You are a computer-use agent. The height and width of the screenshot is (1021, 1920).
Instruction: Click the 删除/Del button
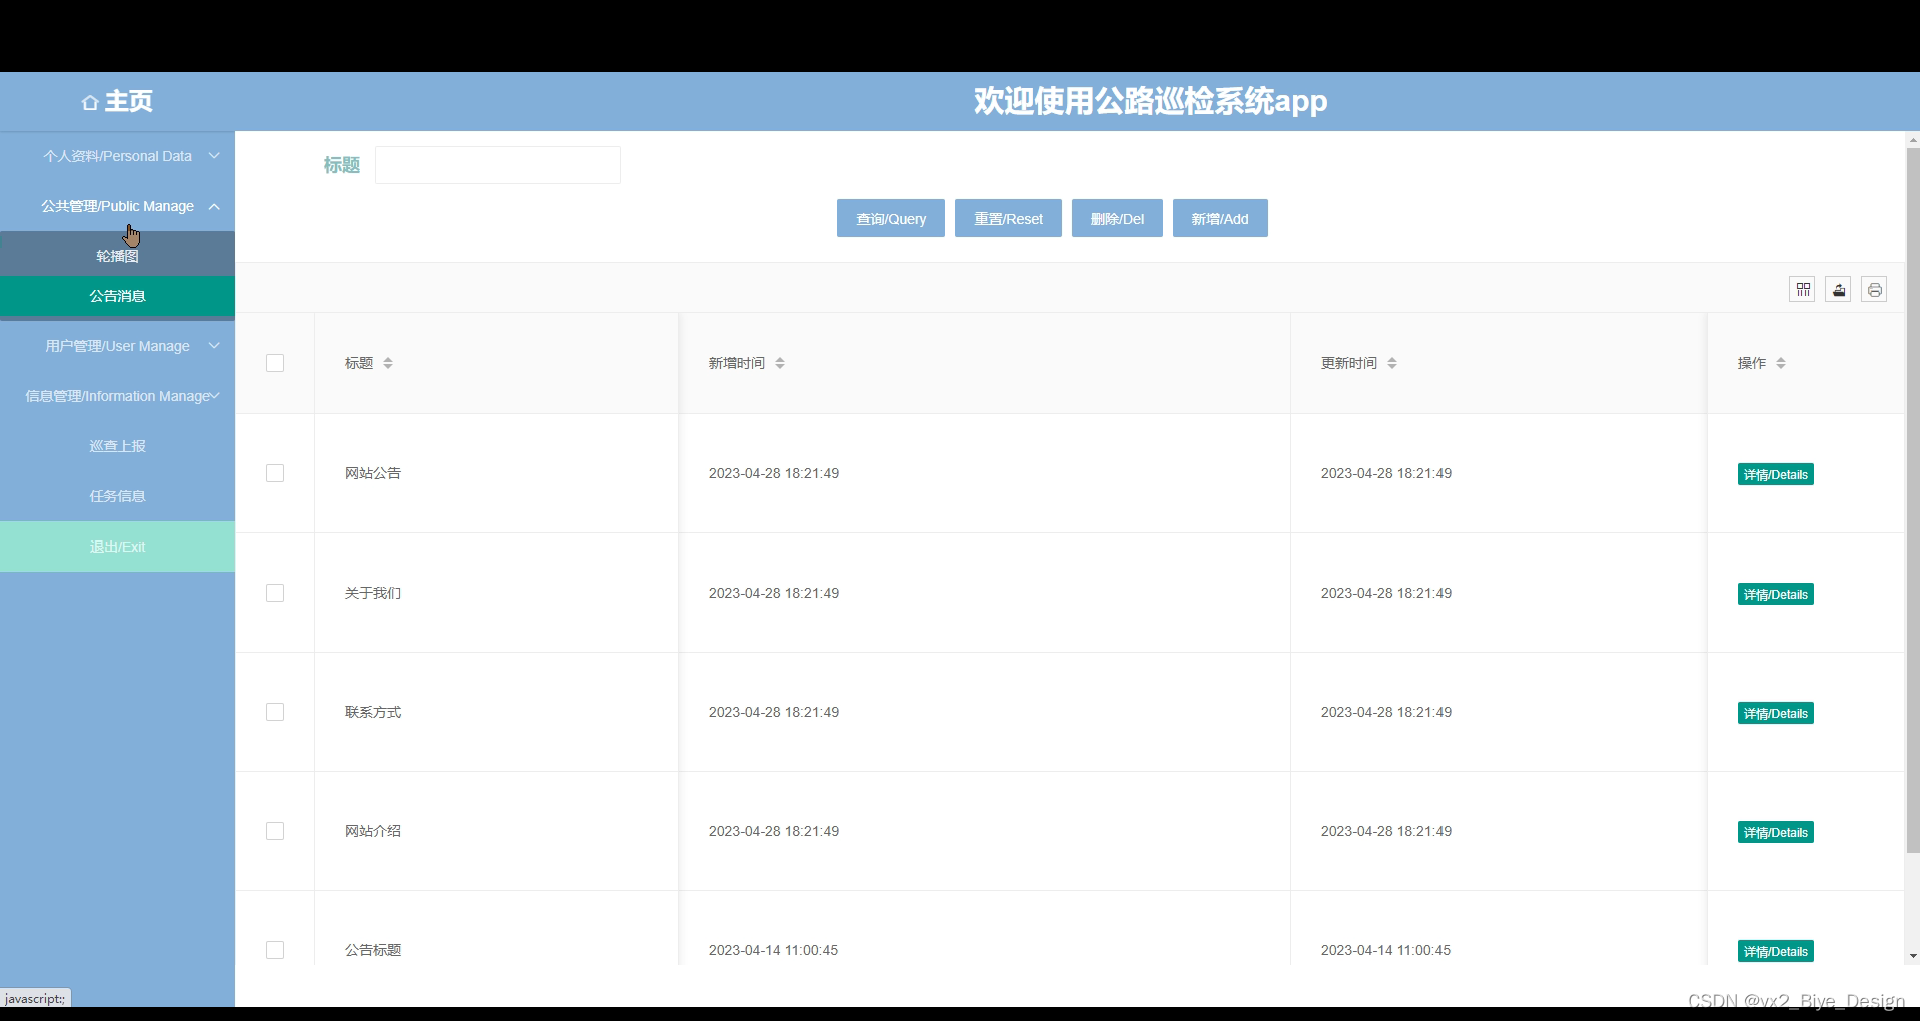point(1117,218)
